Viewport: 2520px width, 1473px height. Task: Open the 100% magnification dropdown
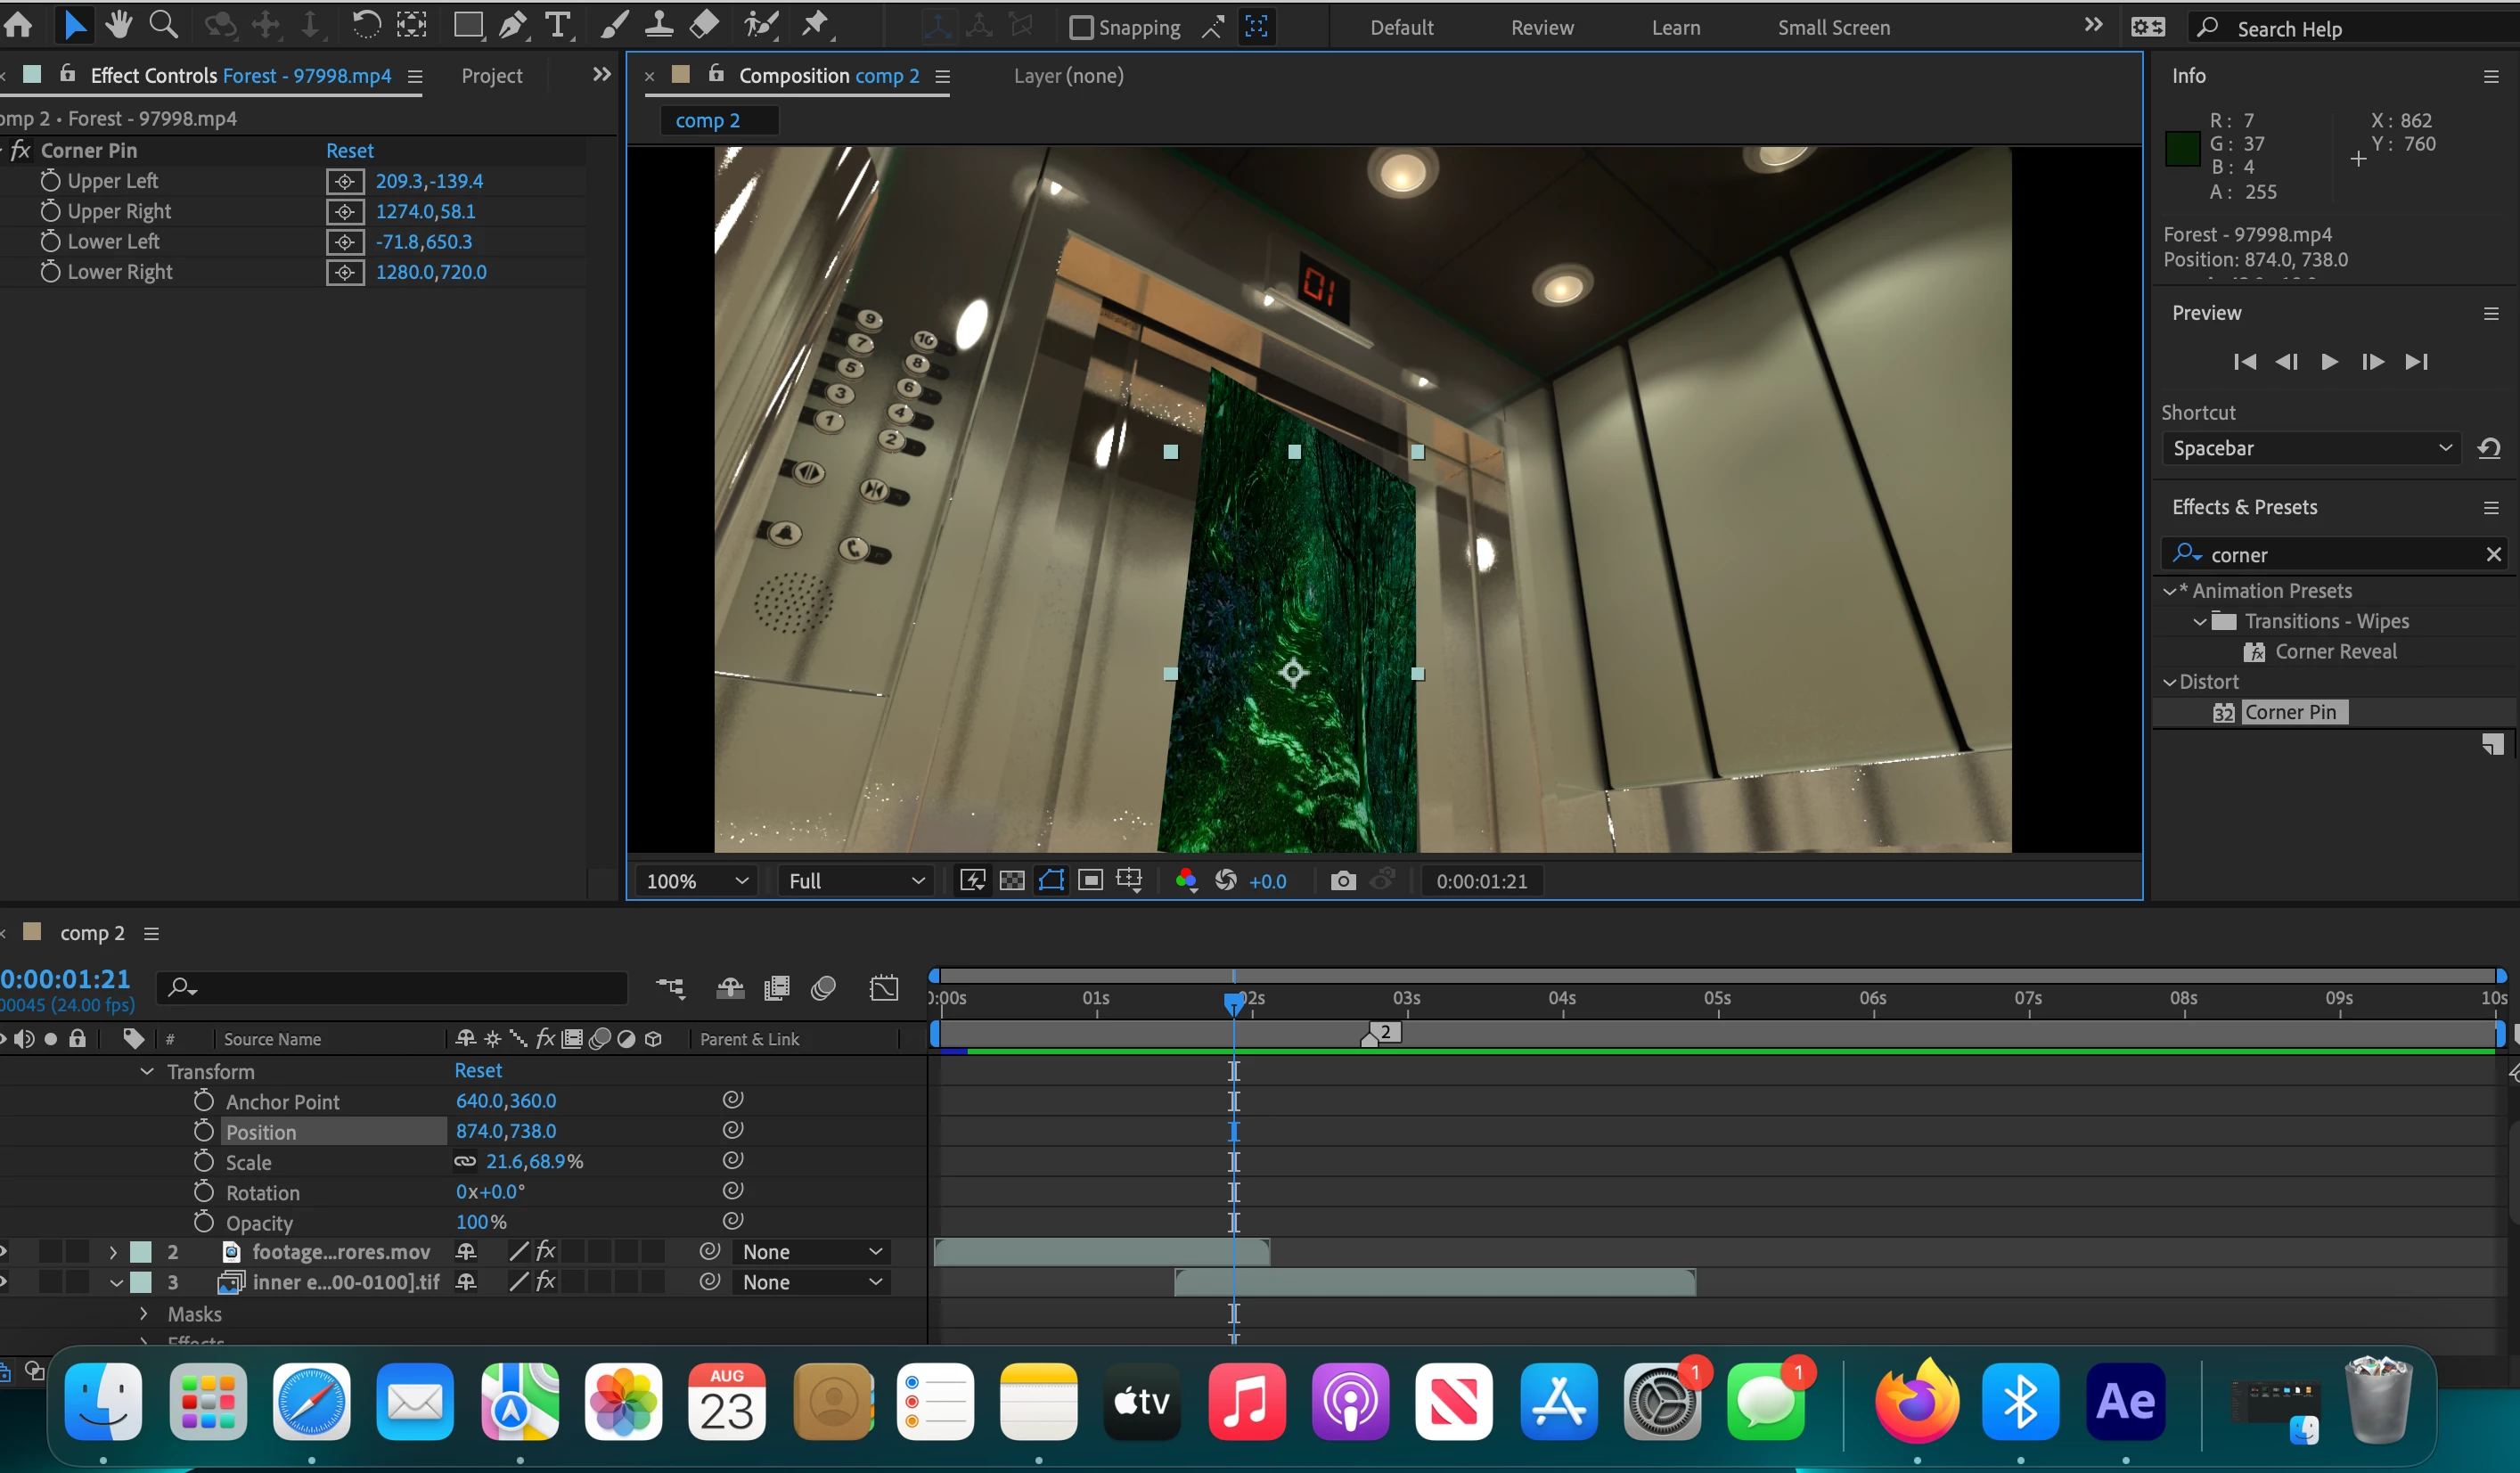point(697,880)
